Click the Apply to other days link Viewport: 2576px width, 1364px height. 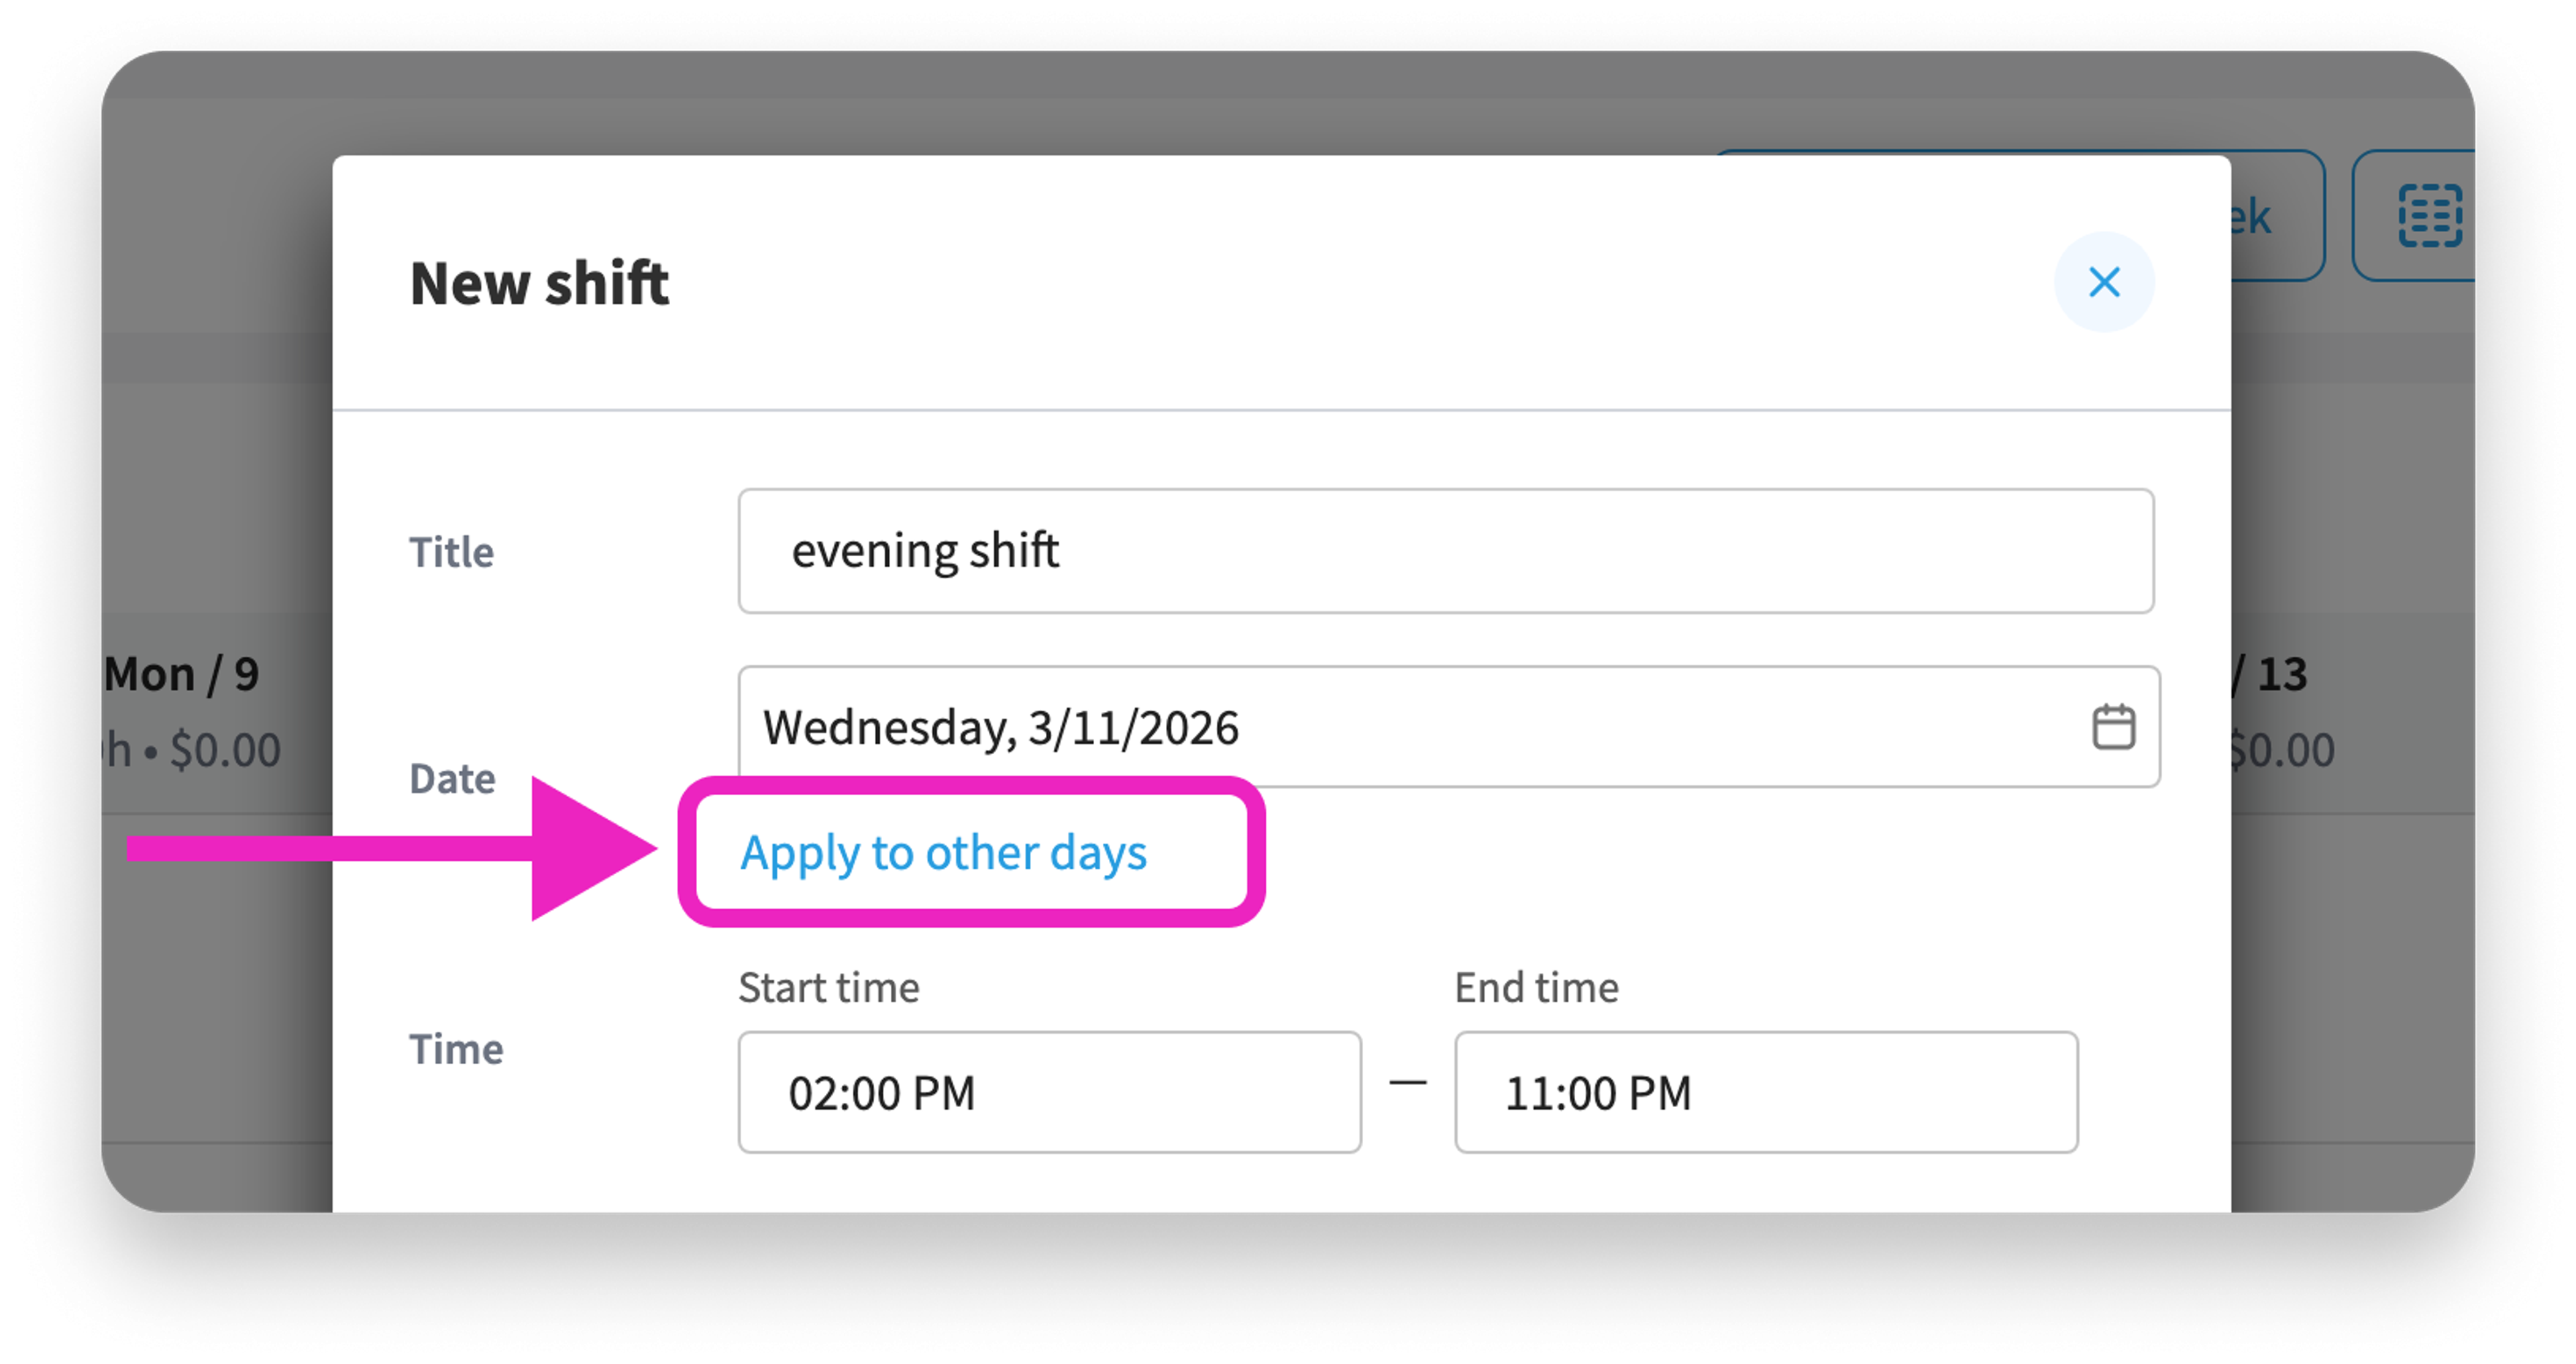click(x=943, y=853)
